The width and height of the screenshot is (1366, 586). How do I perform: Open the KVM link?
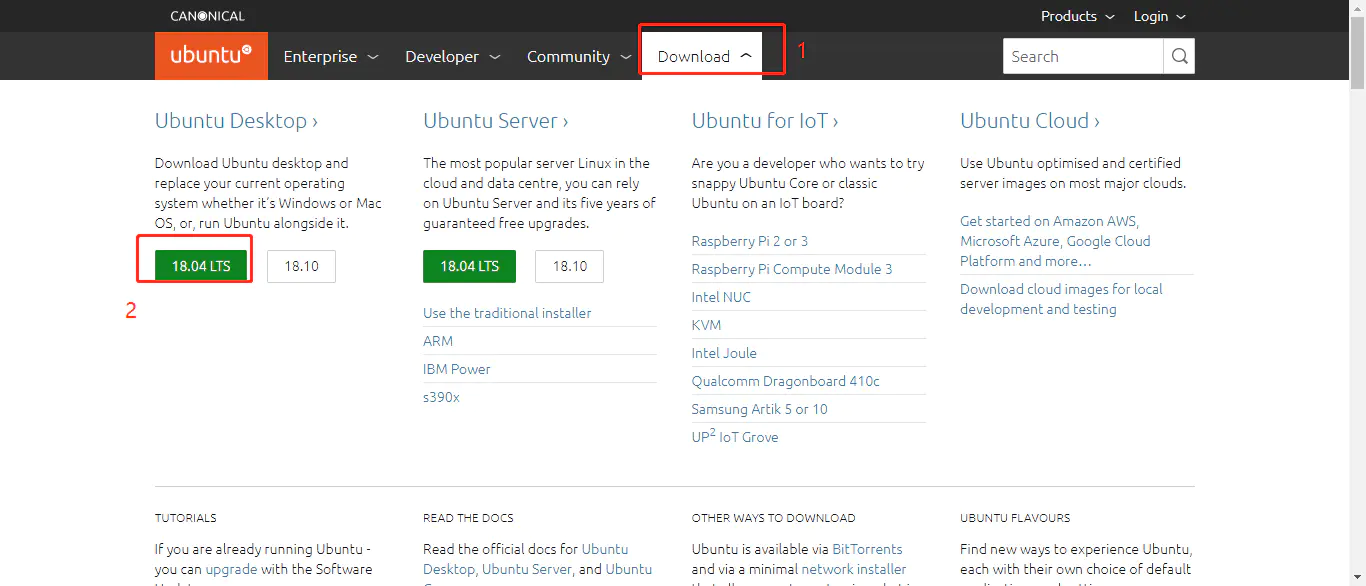[x=706, y=325]
